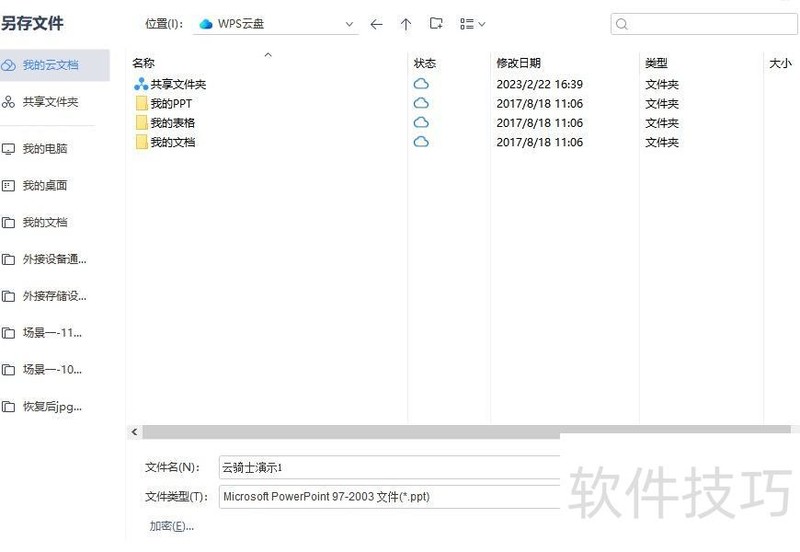Image resolution: width=800 pixels, height=552 pixels.
Task: Select 我的云文档 in the sidebar
Action: (x=54, y=65)
